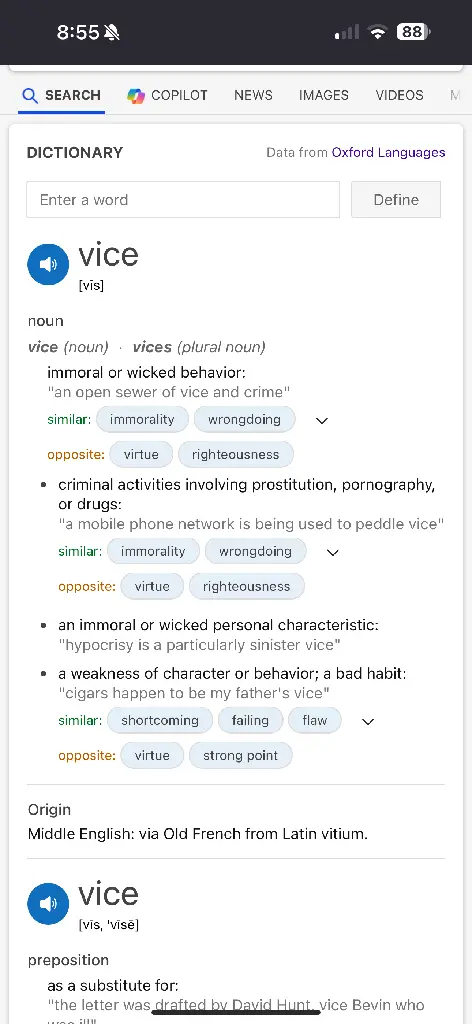This screenshot has height=1024, width=472.
Task: Expand similar words for immoral behavior definition
Action: [321, 420]
